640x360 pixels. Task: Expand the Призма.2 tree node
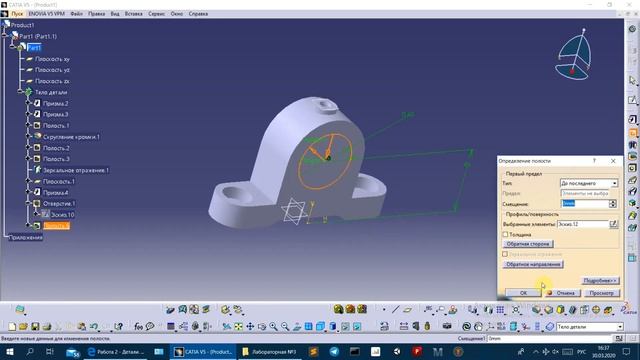tap(29, 103)
